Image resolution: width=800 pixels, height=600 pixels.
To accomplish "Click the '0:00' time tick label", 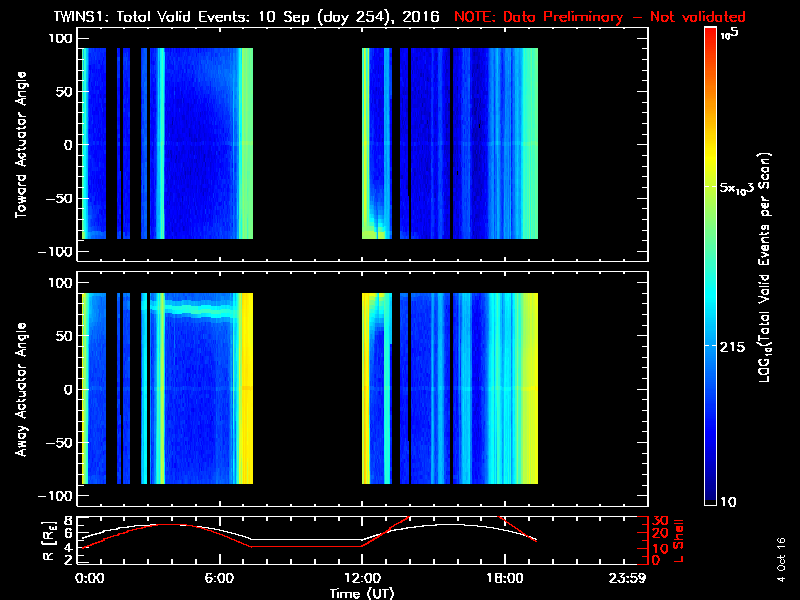I will pos(89,578).
